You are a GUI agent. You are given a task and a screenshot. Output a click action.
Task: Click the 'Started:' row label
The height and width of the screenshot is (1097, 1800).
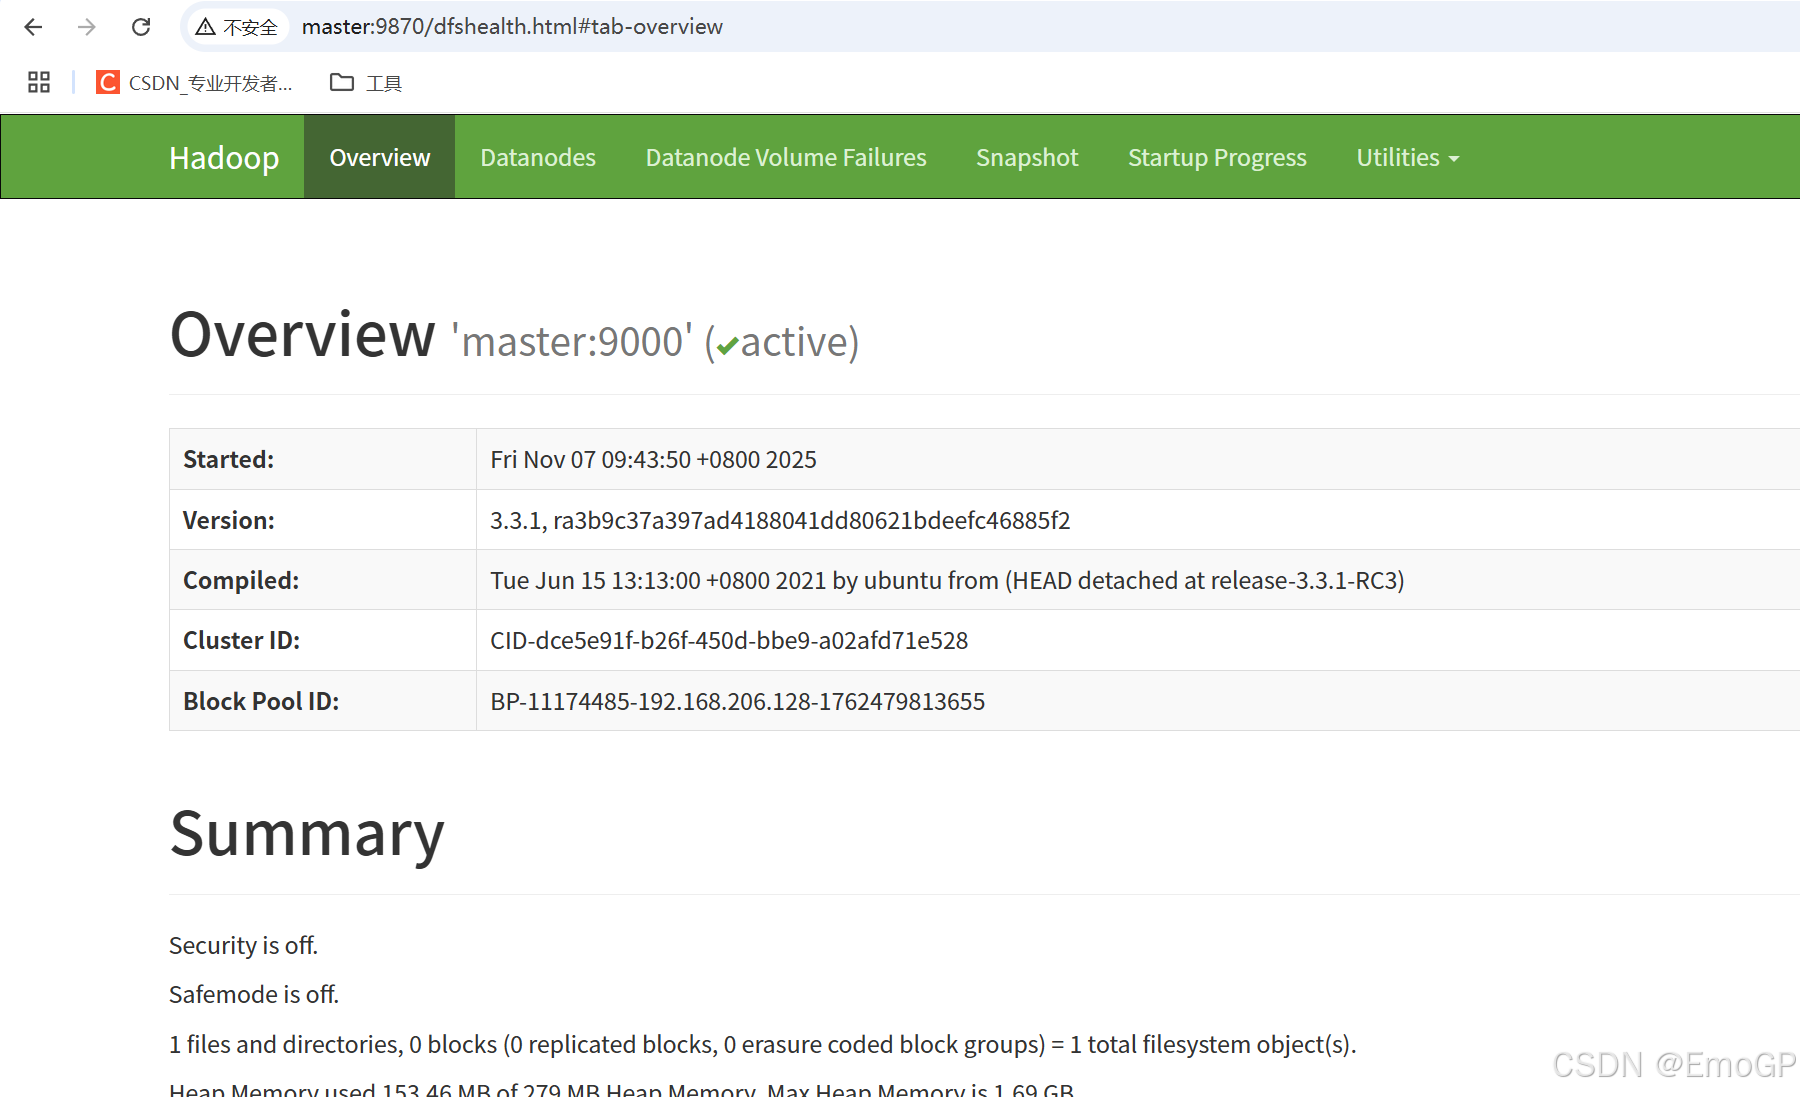coord(228,459)
